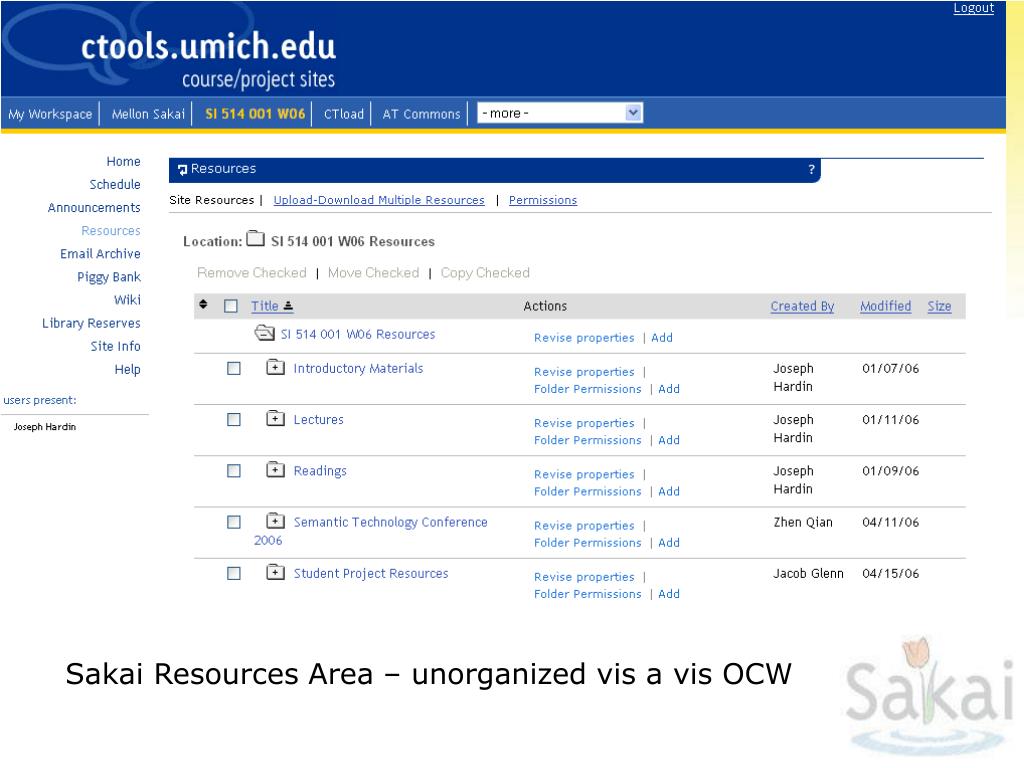The height and width of the screenshot is (768, 1024).
Task: Switch to AT Commons tab
Action: (421, 114)
